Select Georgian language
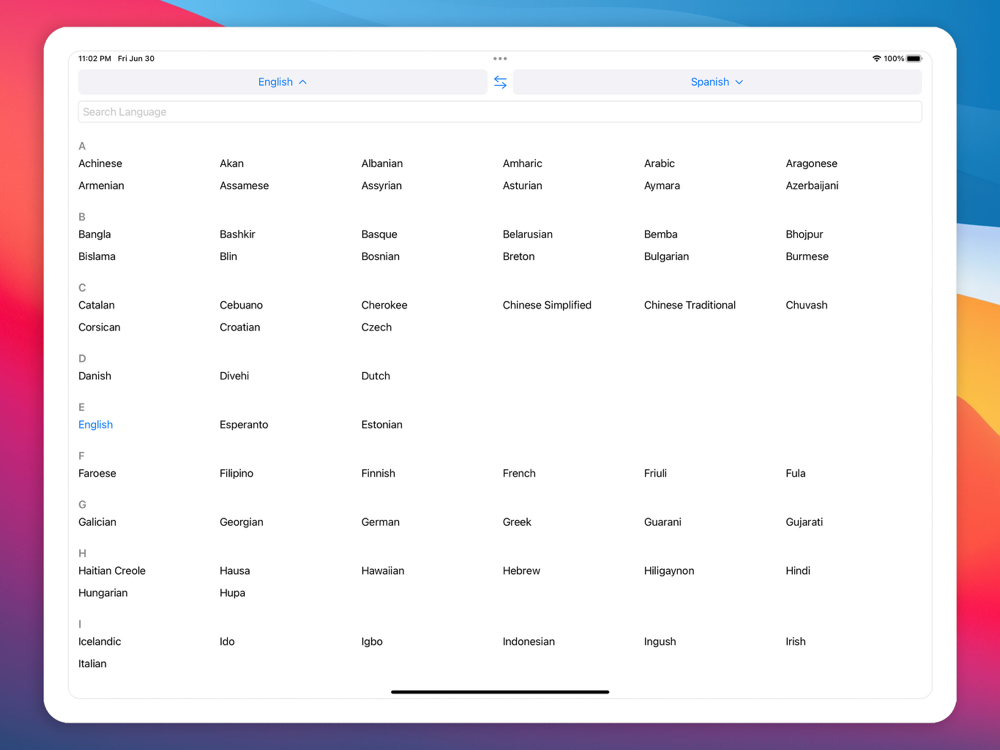This screenshot has height=750, width=1000. (x=241, y=522)
